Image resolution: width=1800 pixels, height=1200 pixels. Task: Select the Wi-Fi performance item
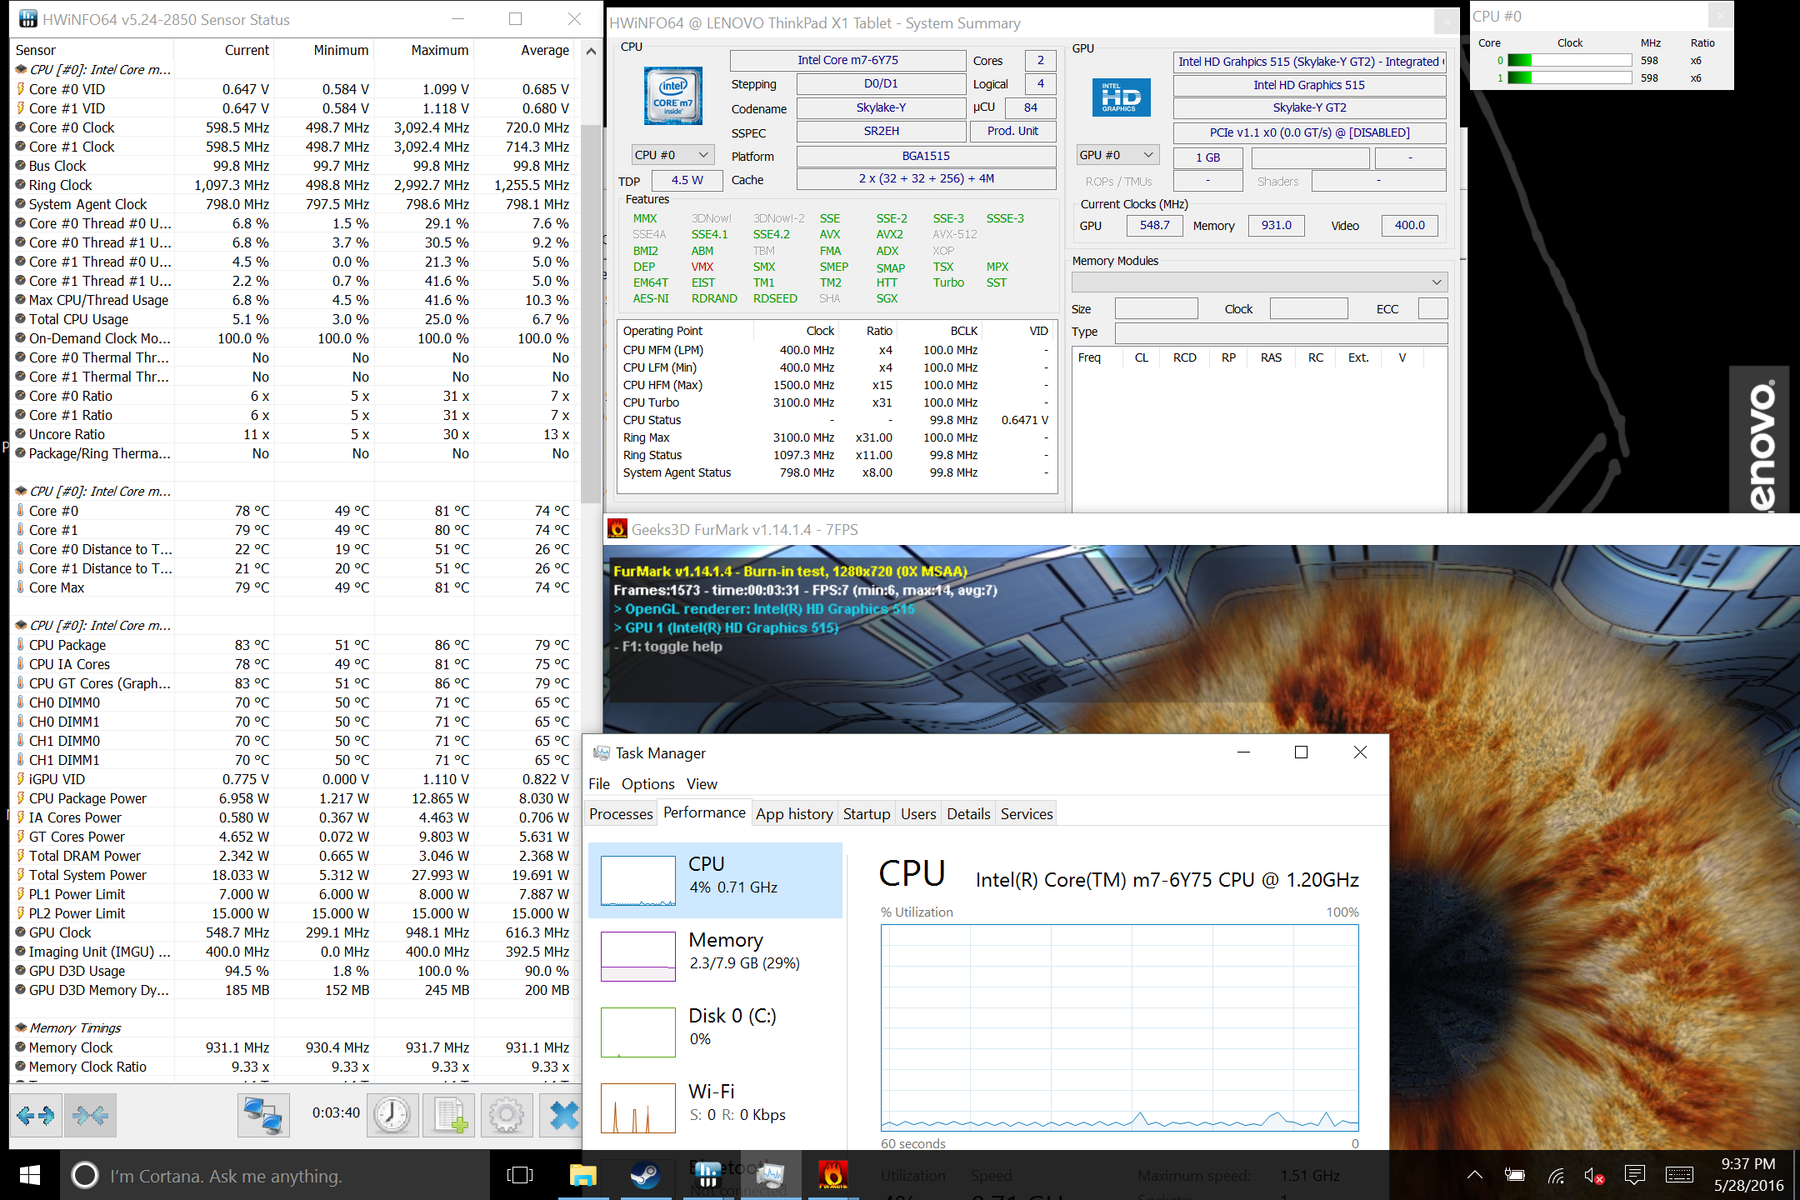click(x=715, y=1107)
